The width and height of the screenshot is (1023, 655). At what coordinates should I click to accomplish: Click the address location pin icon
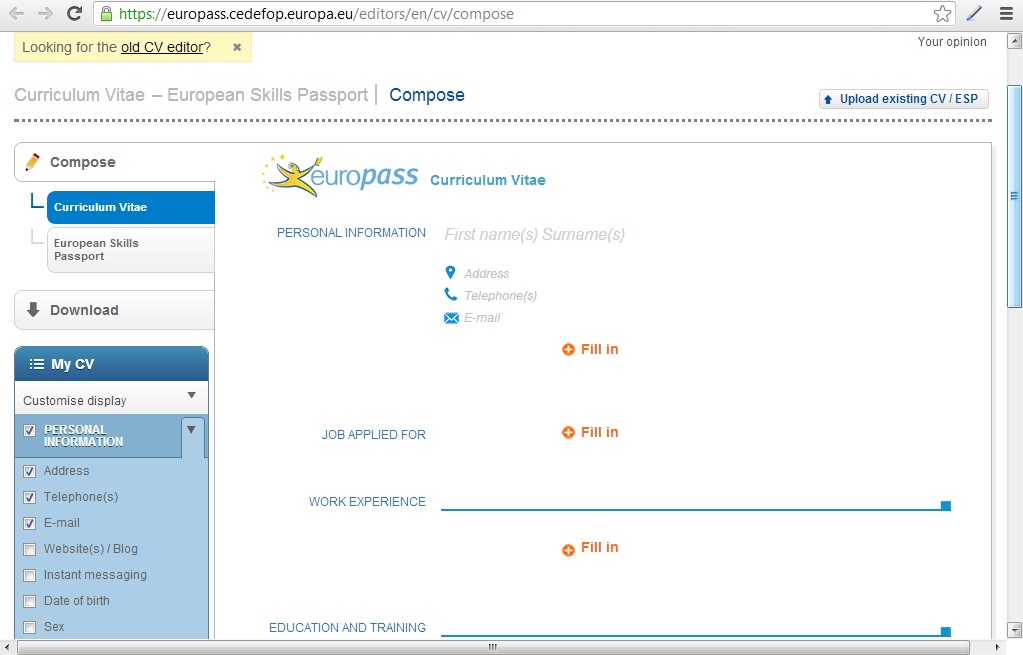(450, 271)
